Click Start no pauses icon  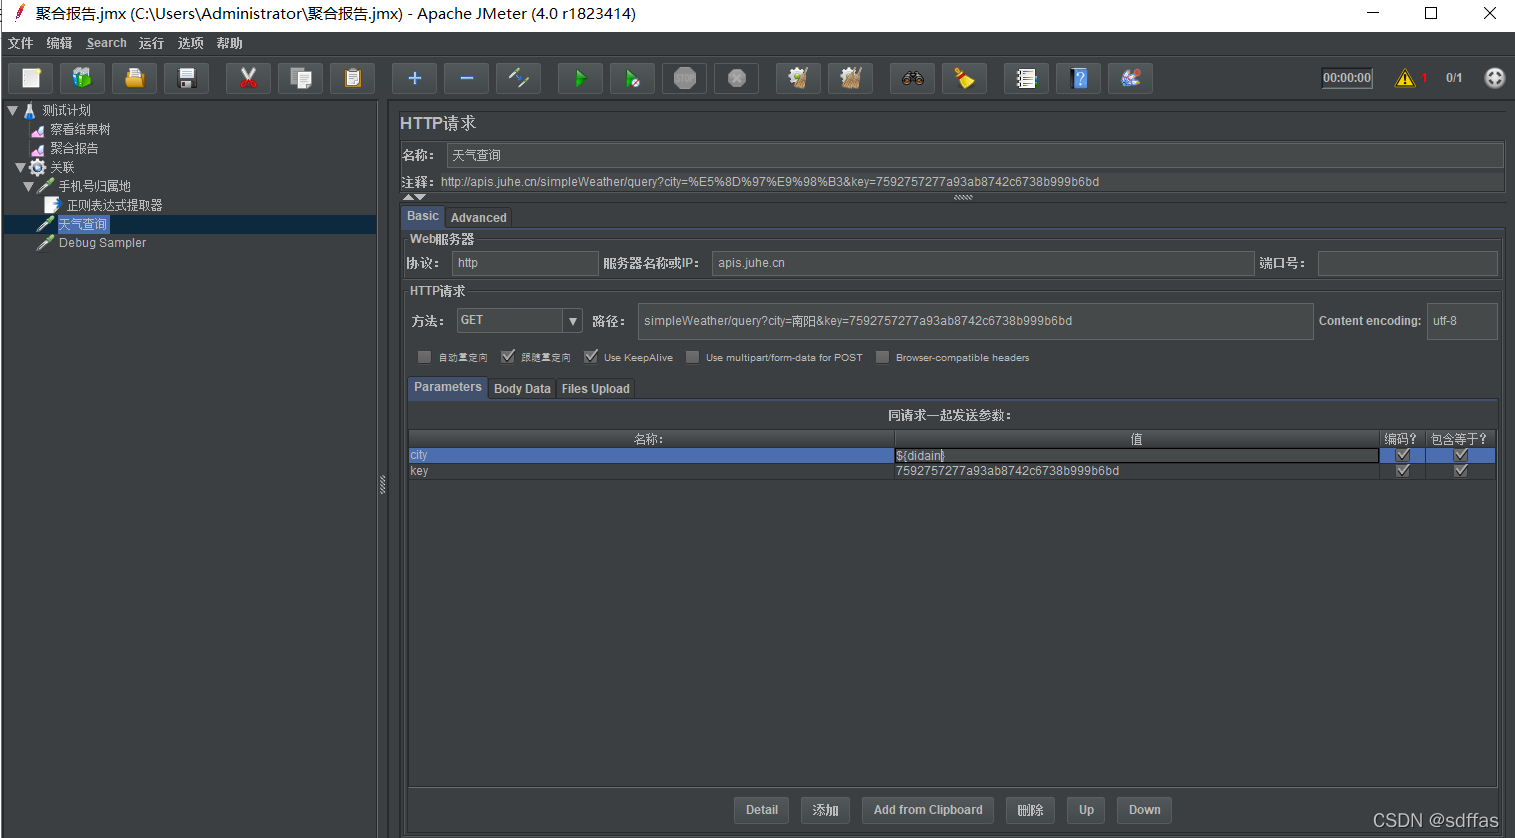[x=633, y=78]
